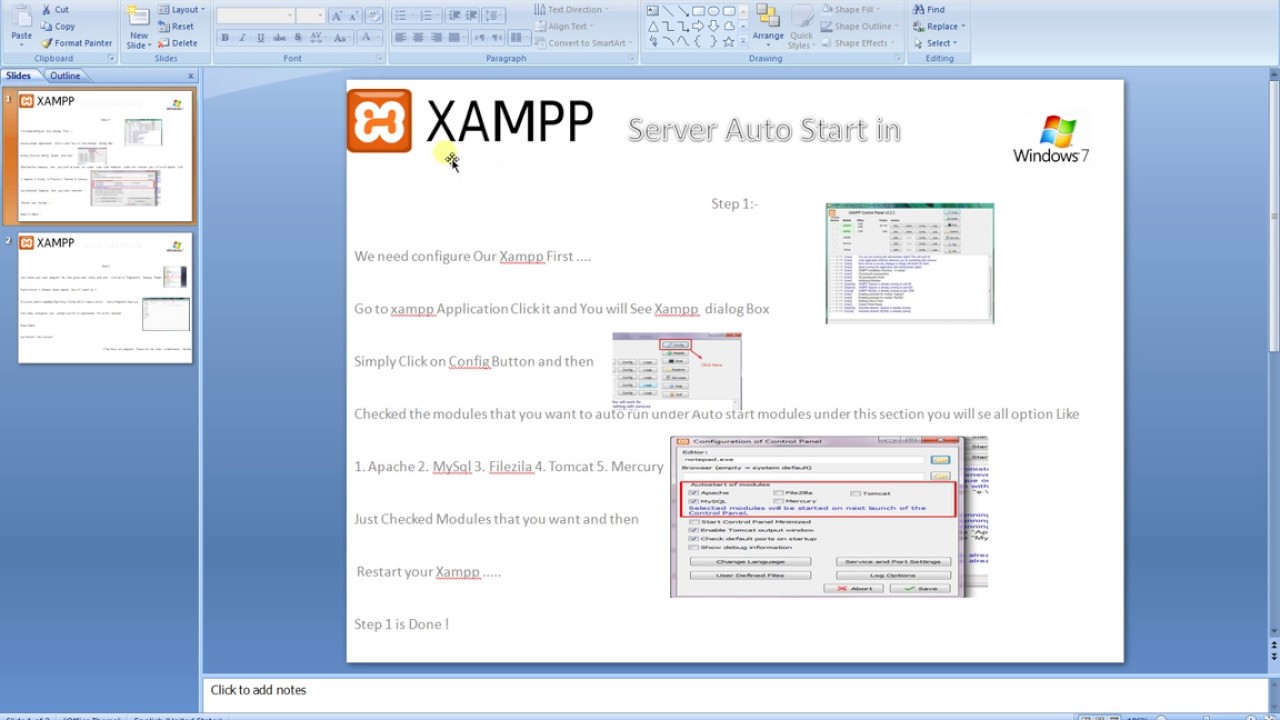Expand the Replace dropdown arrow
Screen dimensions: 1280x720
[964, 27]
